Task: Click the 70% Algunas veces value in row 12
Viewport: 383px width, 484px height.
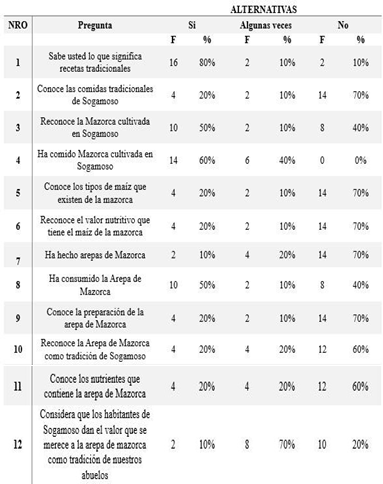Action: click(287, 444)
